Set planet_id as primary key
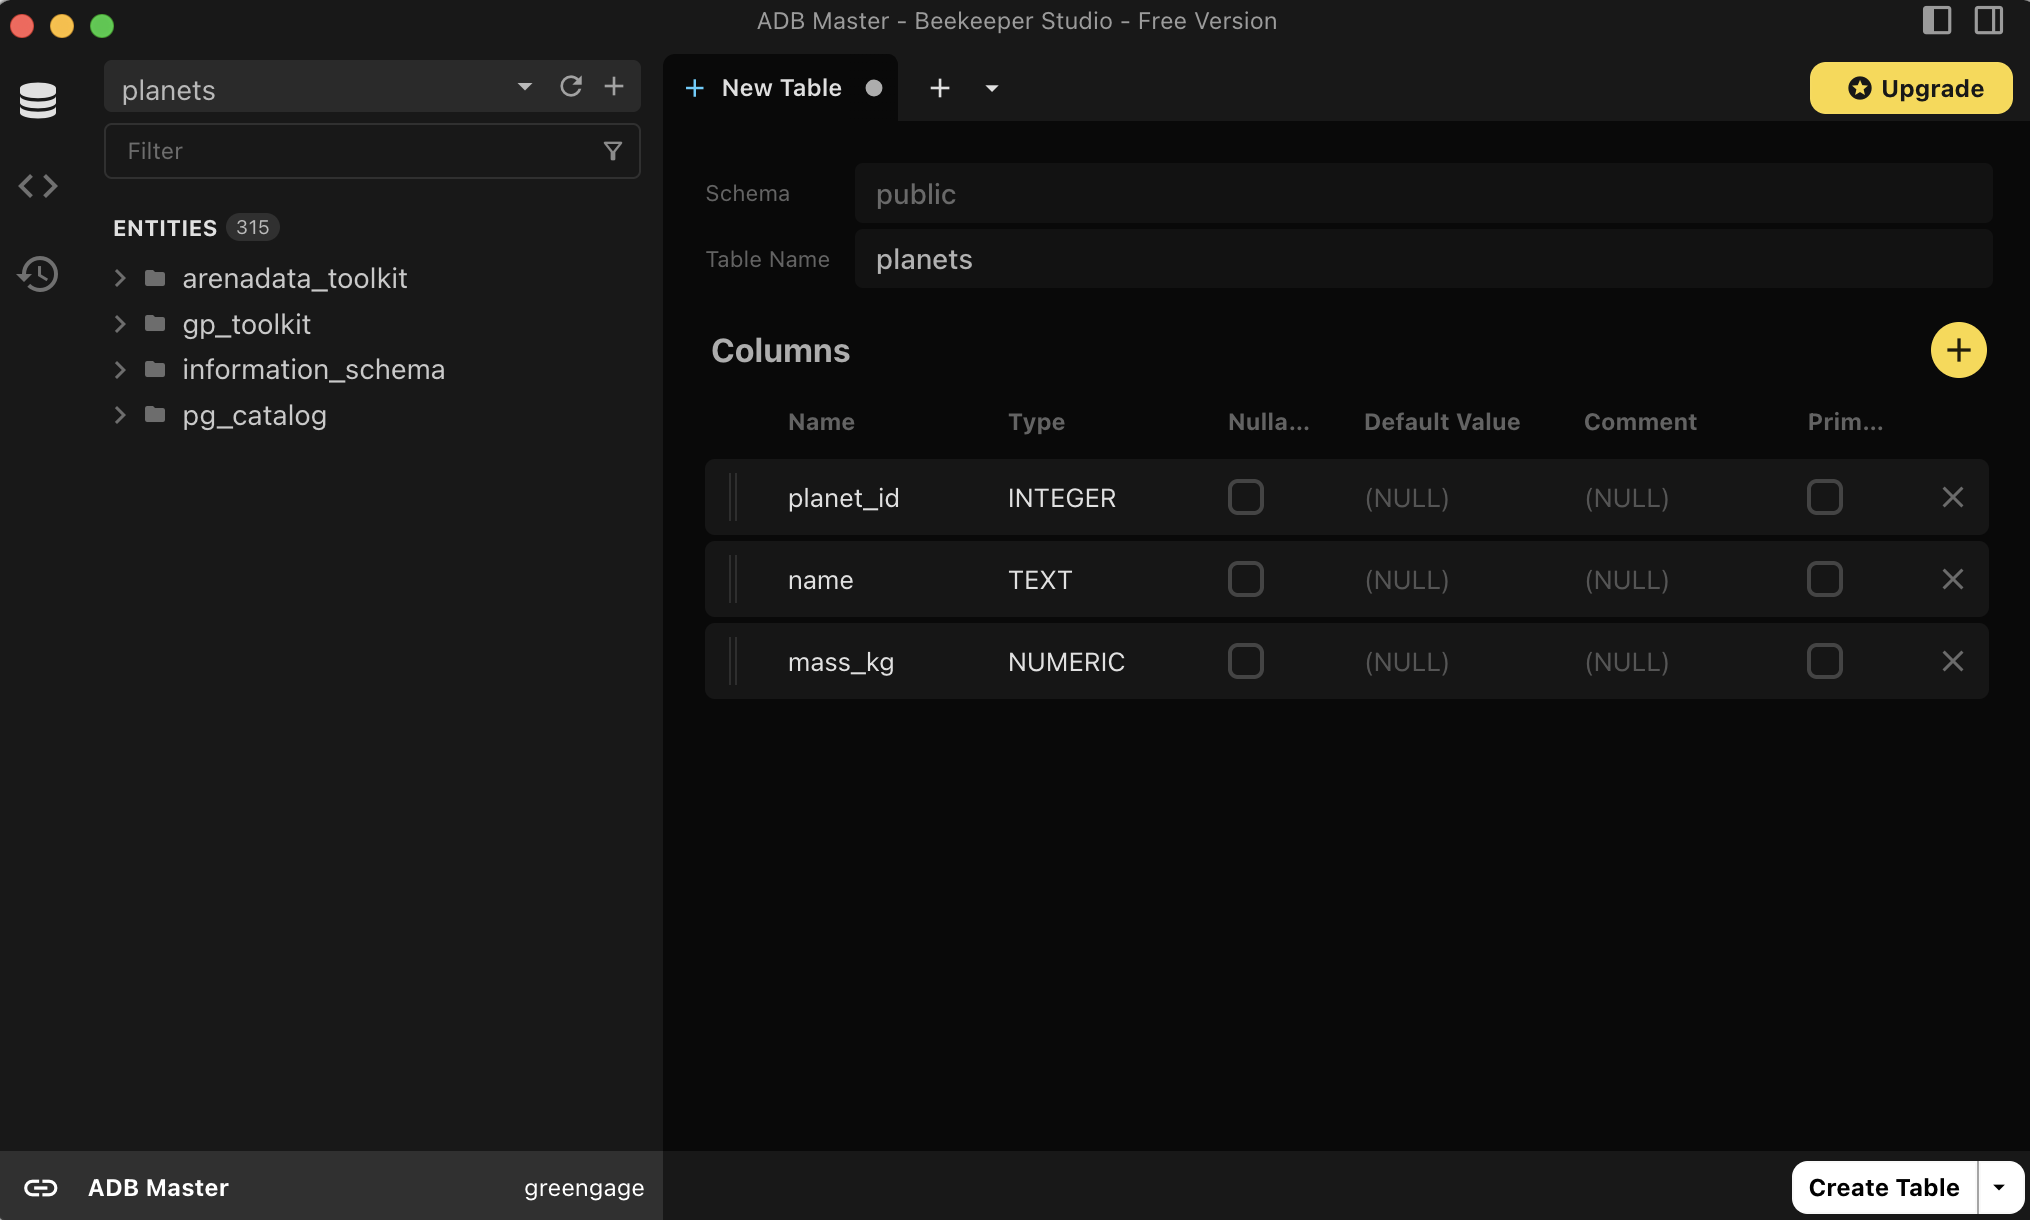This screenshot has height=1220, width=2030. (1824, 497)
